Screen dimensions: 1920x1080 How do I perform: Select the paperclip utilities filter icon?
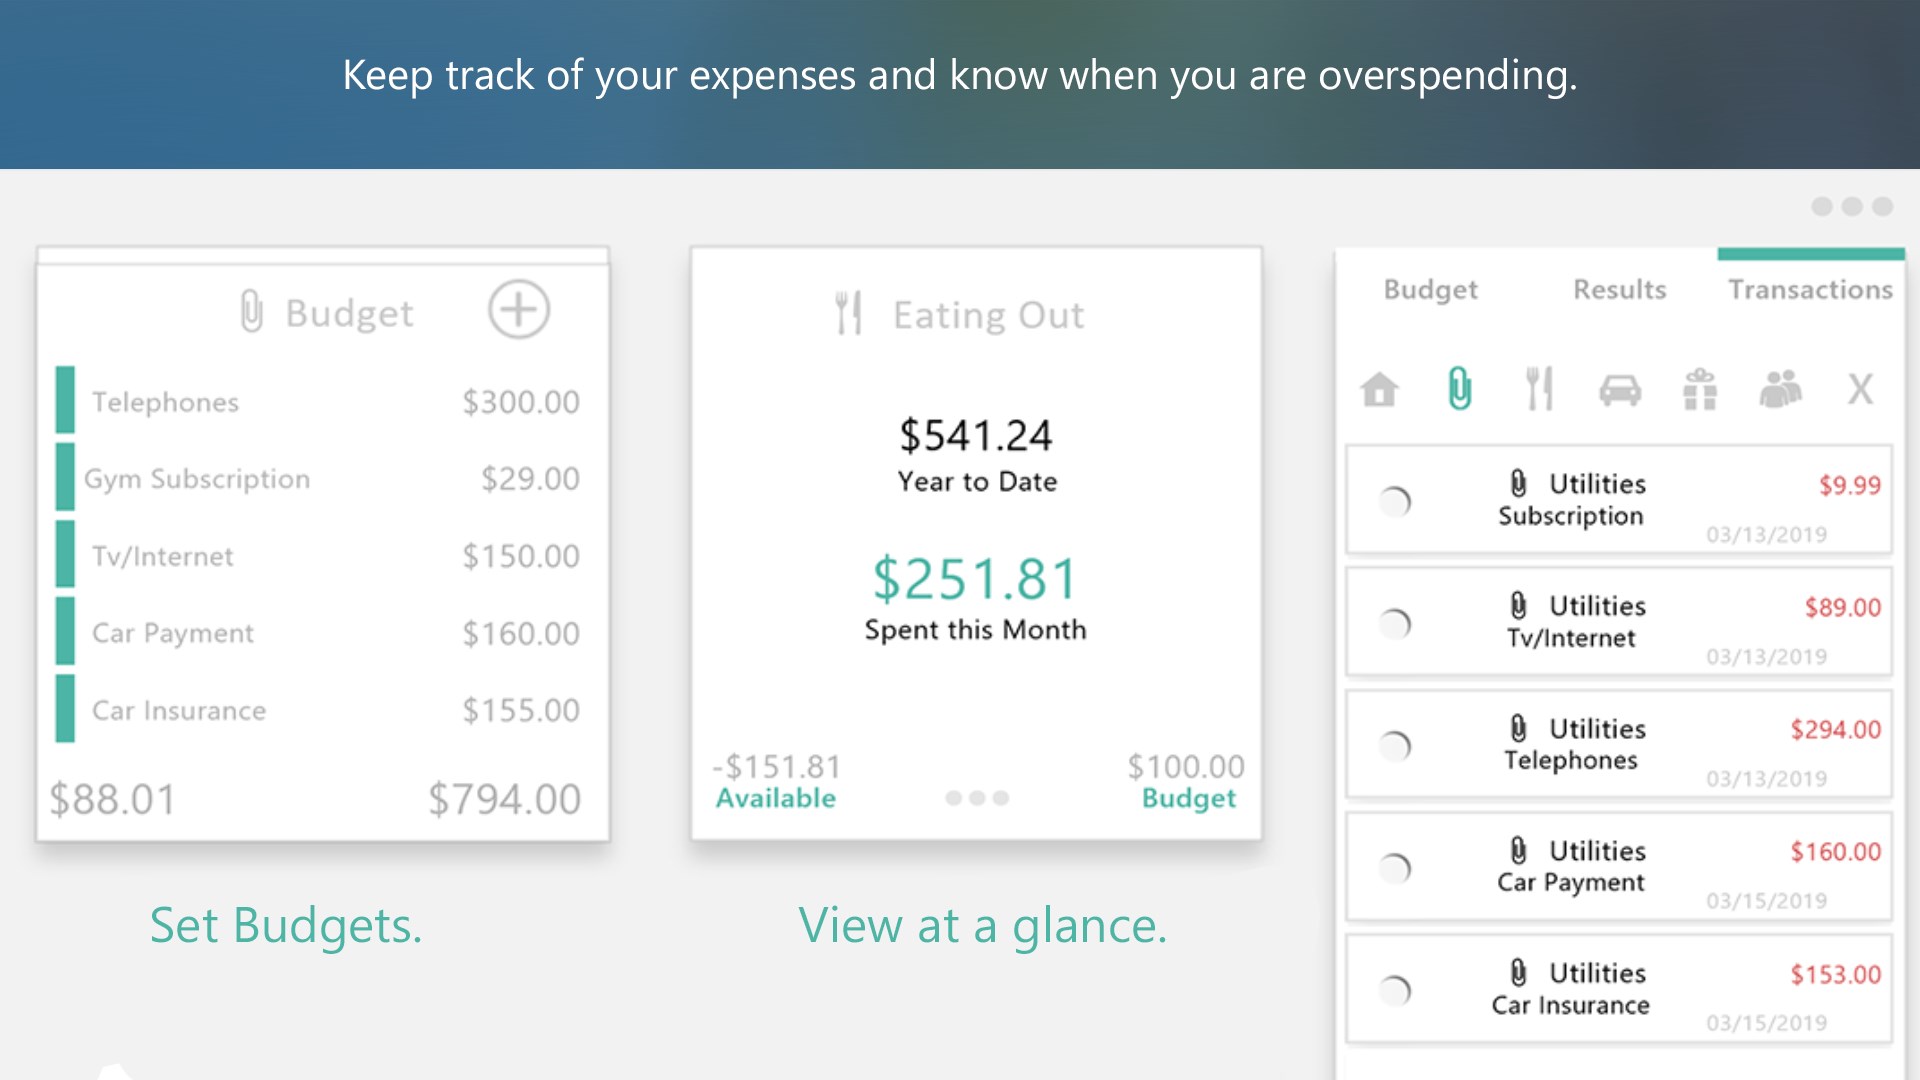[1460, 389]
